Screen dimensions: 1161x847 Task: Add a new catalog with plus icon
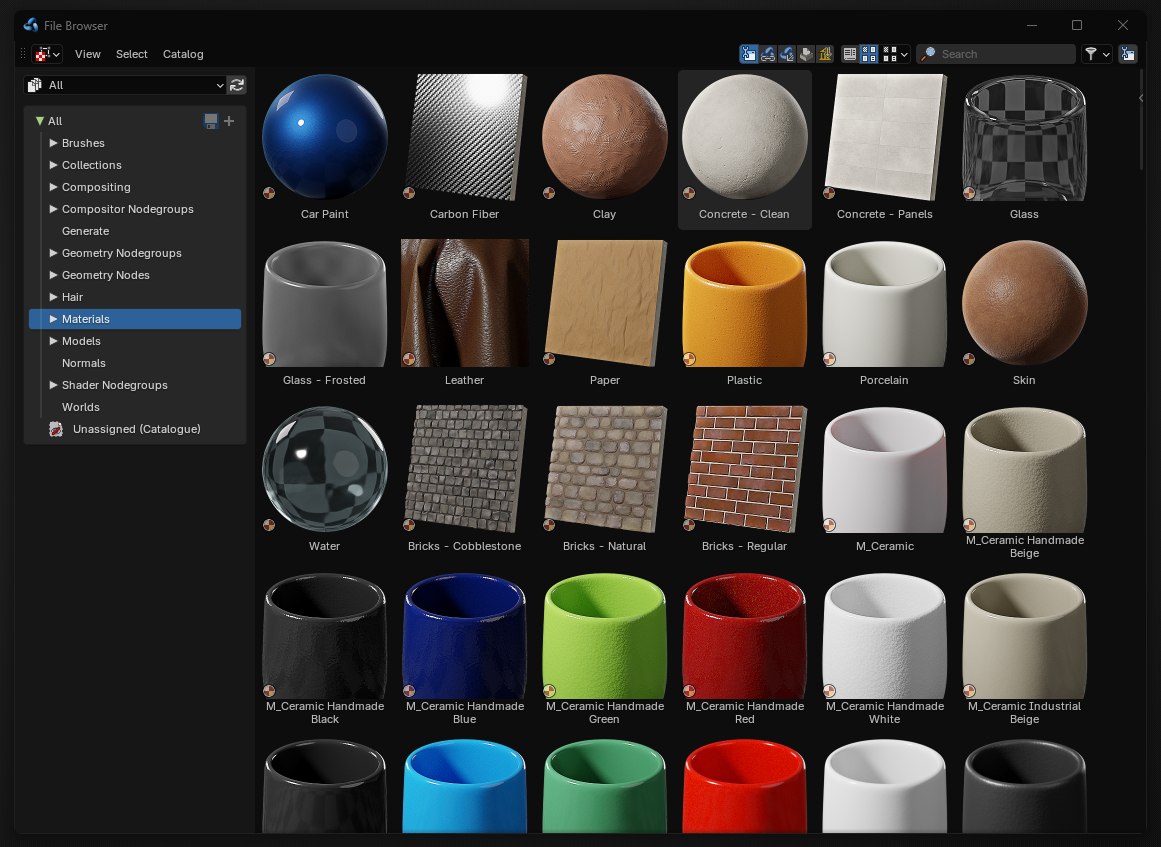[230, 121]
